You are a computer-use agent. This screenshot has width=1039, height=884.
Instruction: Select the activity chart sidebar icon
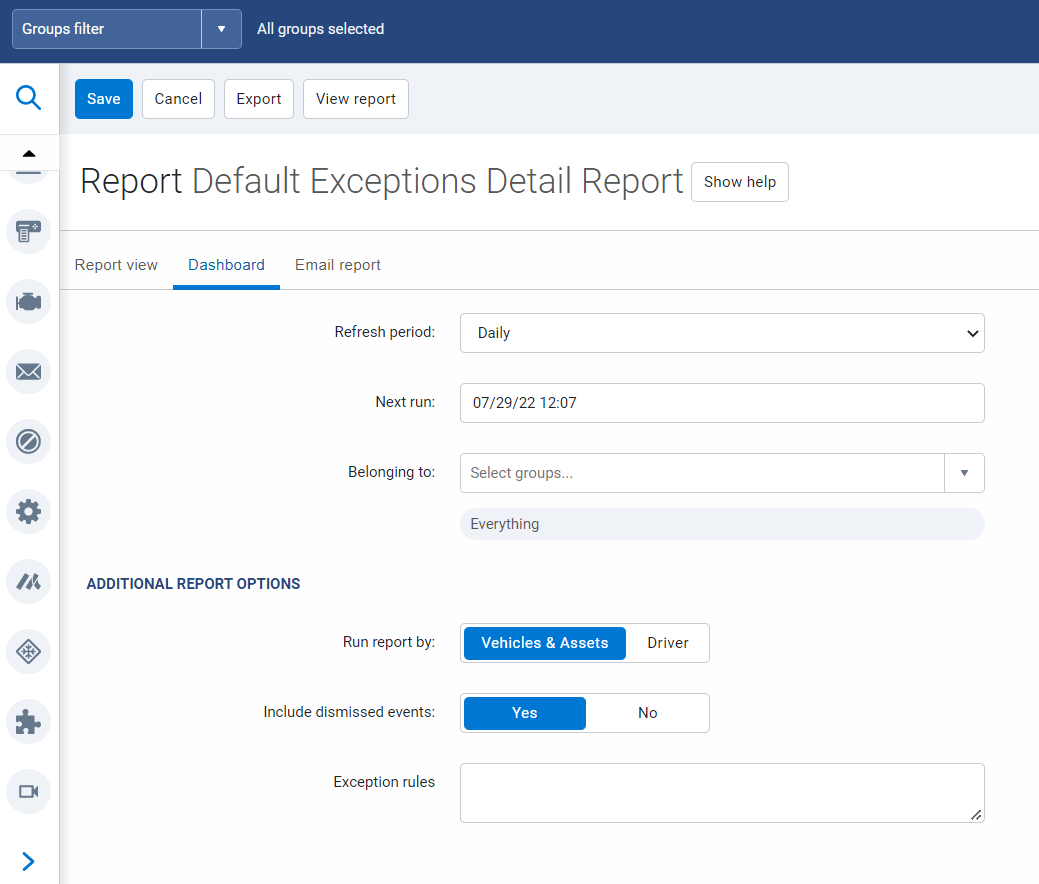[x=27, y=581]
